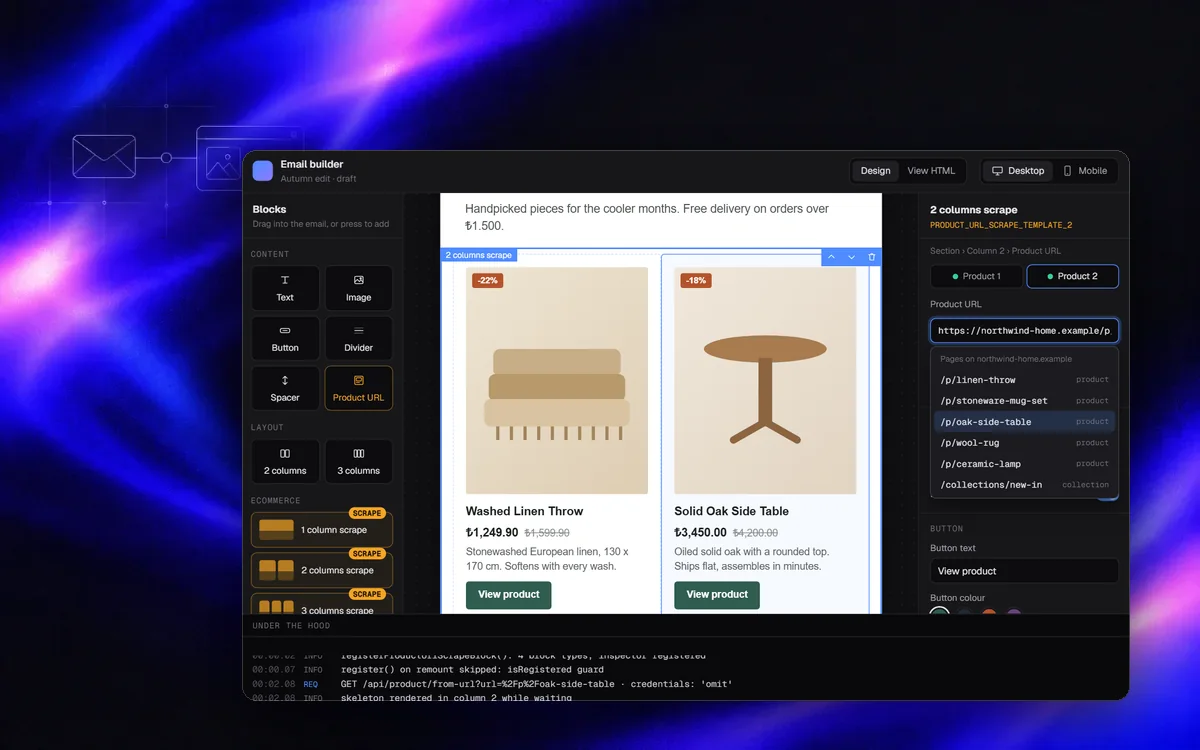1200x750 pixels.
Task: Click the struck-through ₺4,200.00 price
Action: [755, 533]
